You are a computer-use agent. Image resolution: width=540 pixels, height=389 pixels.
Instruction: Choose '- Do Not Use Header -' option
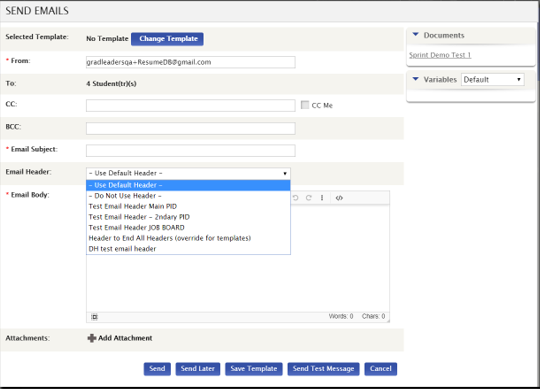[x=188, y=196]
